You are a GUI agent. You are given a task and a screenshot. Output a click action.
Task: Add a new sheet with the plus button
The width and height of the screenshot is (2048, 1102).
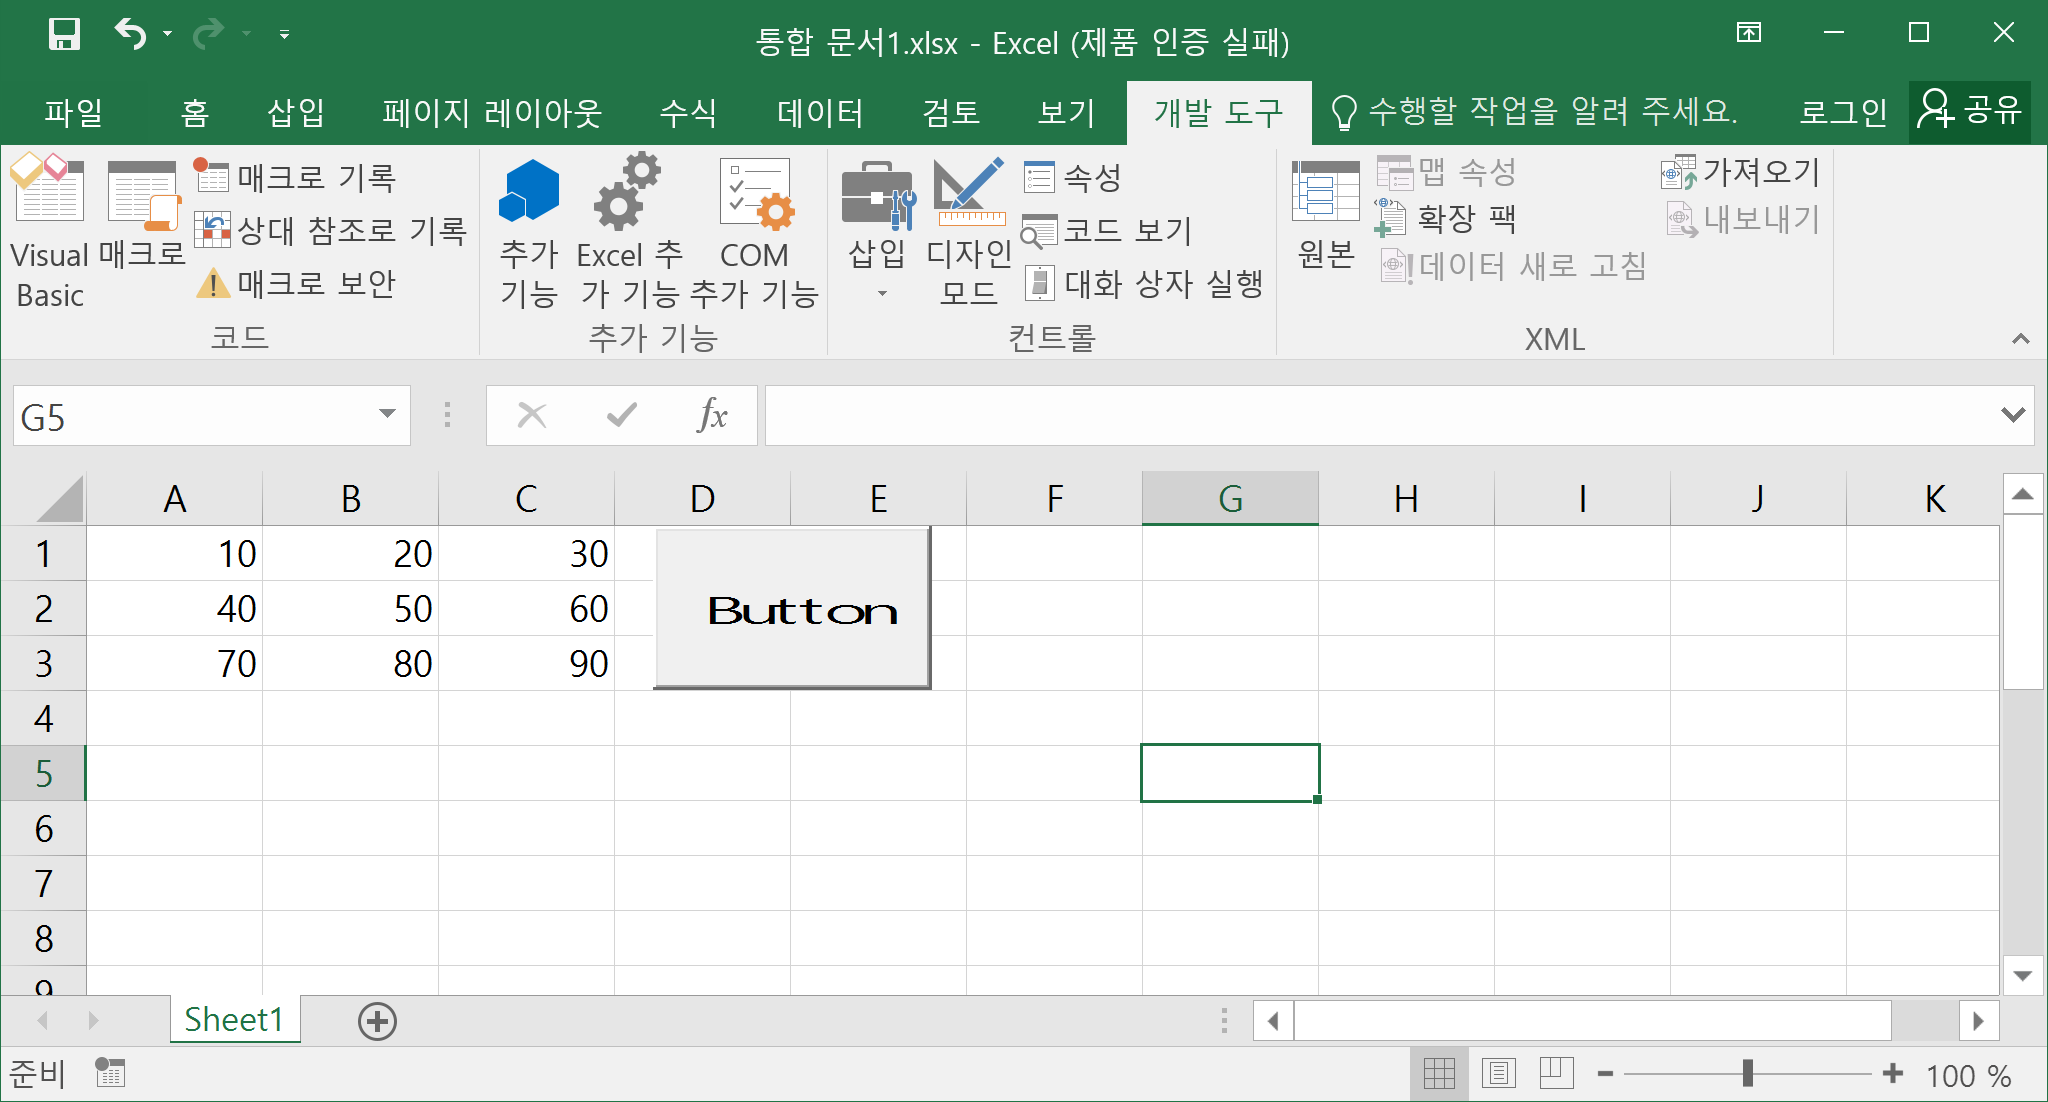tap(377, 1021)
